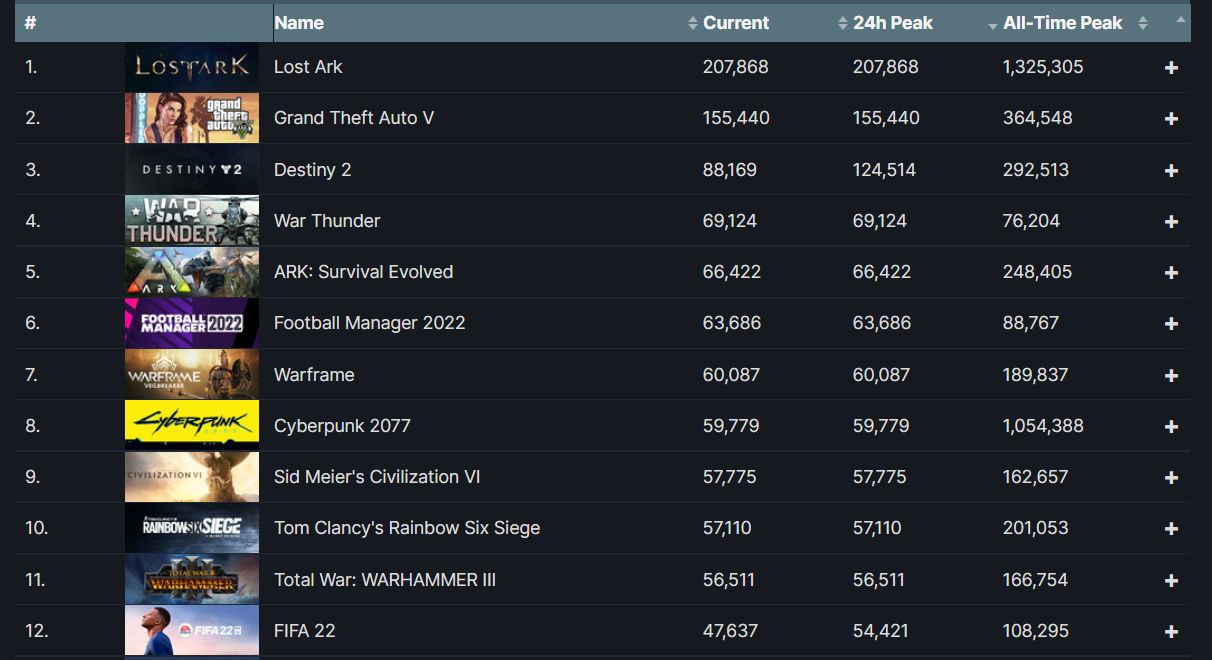Open Total War: WARHAMMER III game thumbnail
The height and width of the screenshot is (660, 1212).
pyautogui.click(x=192, y=579)
